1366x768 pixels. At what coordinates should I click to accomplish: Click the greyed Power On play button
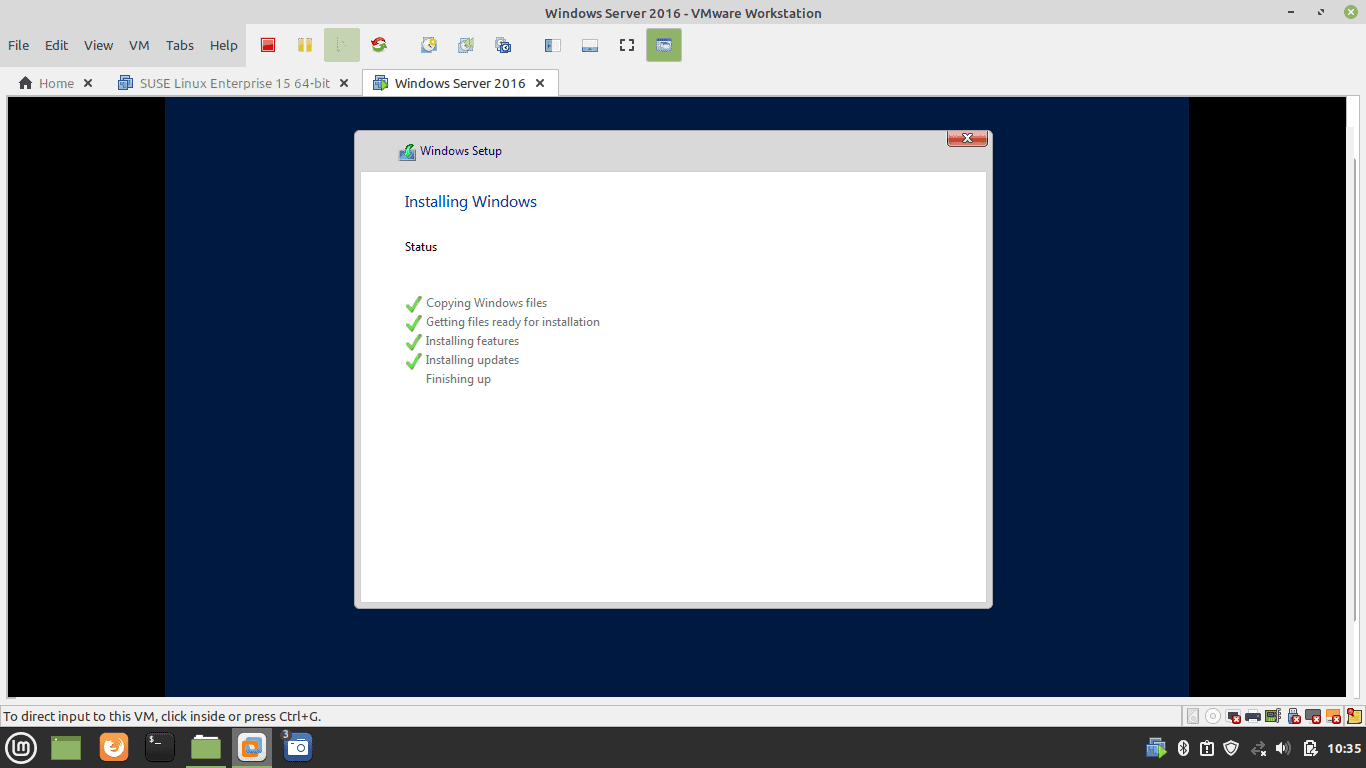pyautogui.click(x=341, y=45)
